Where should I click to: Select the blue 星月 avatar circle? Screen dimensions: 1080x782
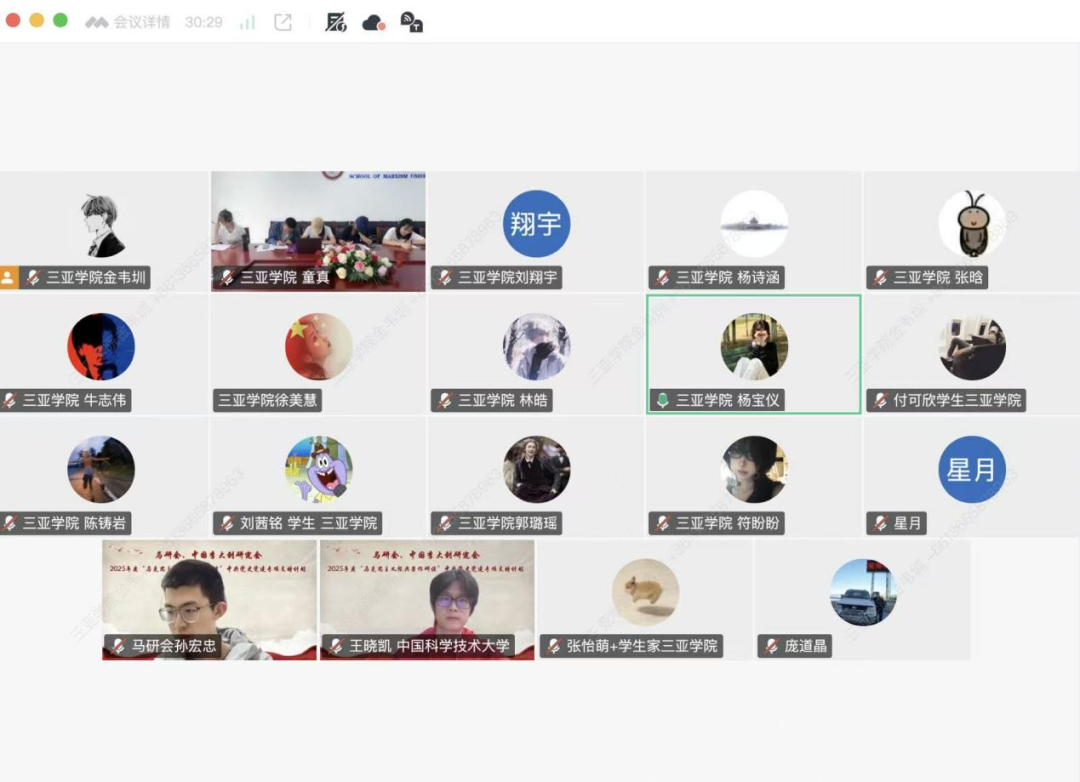tap(971, 469)
